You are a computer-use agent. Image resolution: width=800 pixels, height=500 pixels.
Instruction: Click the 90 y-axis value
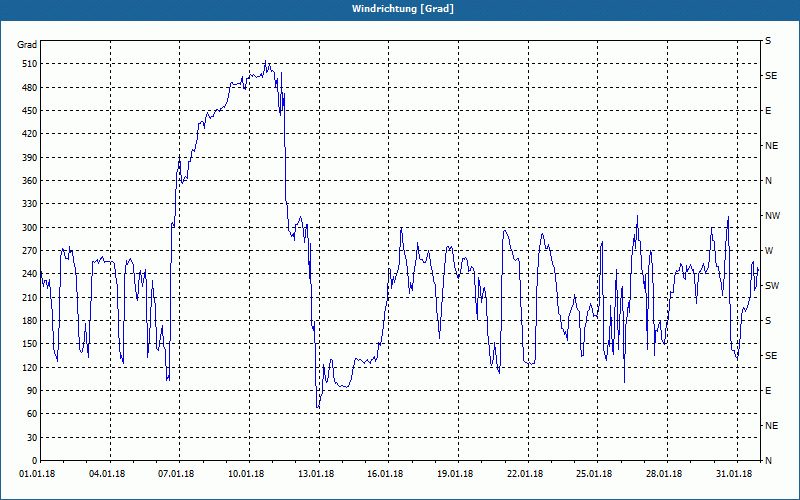tap(32, 391)
